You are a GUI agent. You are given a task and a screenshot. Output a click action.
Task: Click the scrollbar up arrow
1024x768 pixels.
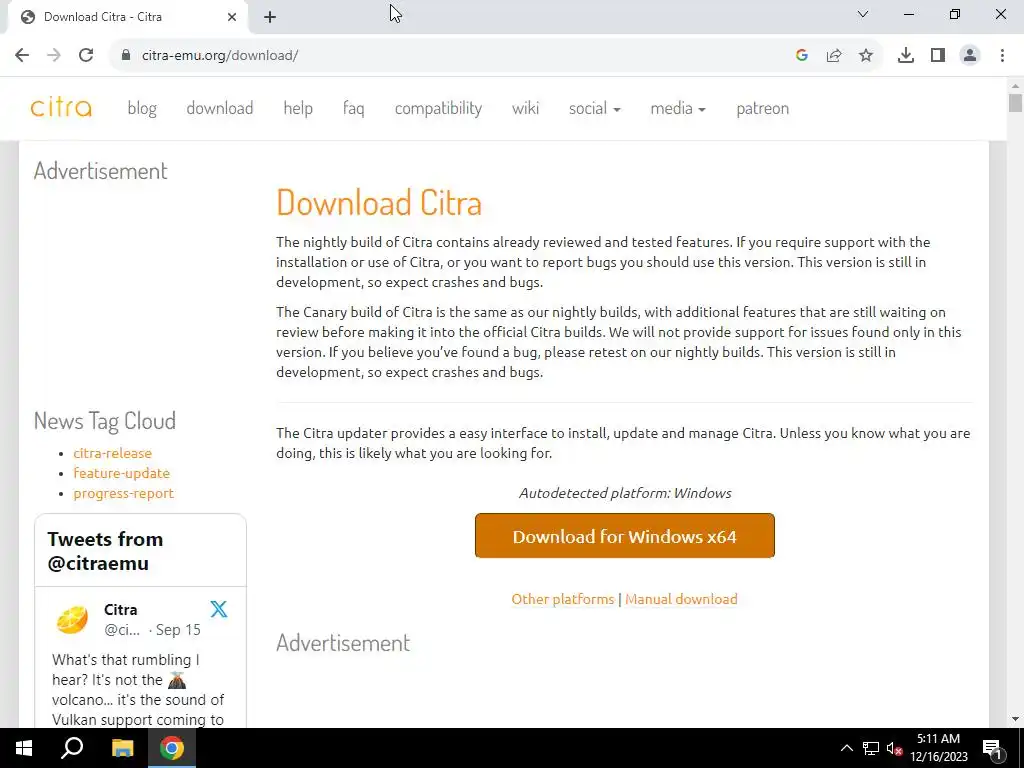point(1015,85)
